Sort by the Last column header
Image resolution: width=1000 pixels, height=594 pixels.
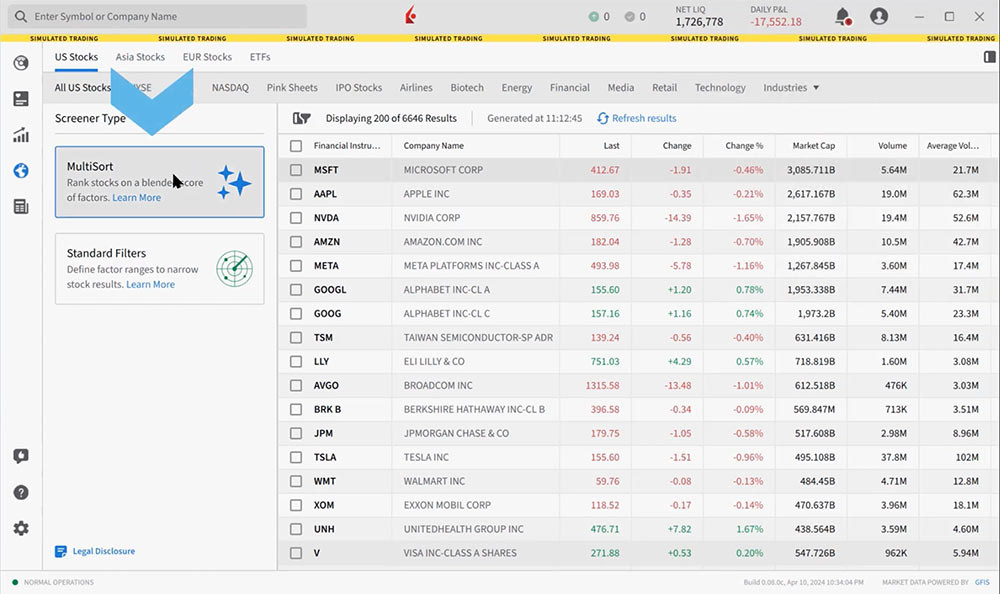[611, 146]
